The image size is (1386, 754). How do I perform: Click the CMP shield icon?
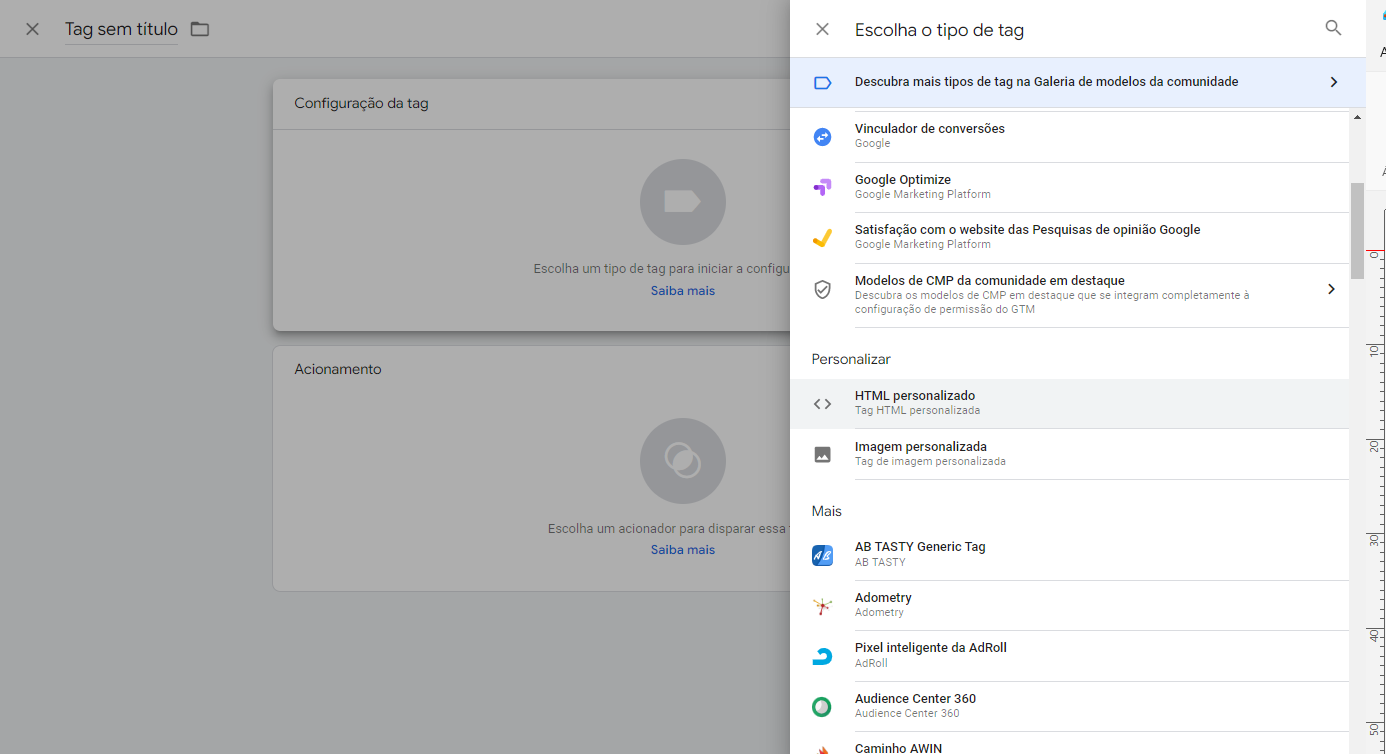(822, 289)
